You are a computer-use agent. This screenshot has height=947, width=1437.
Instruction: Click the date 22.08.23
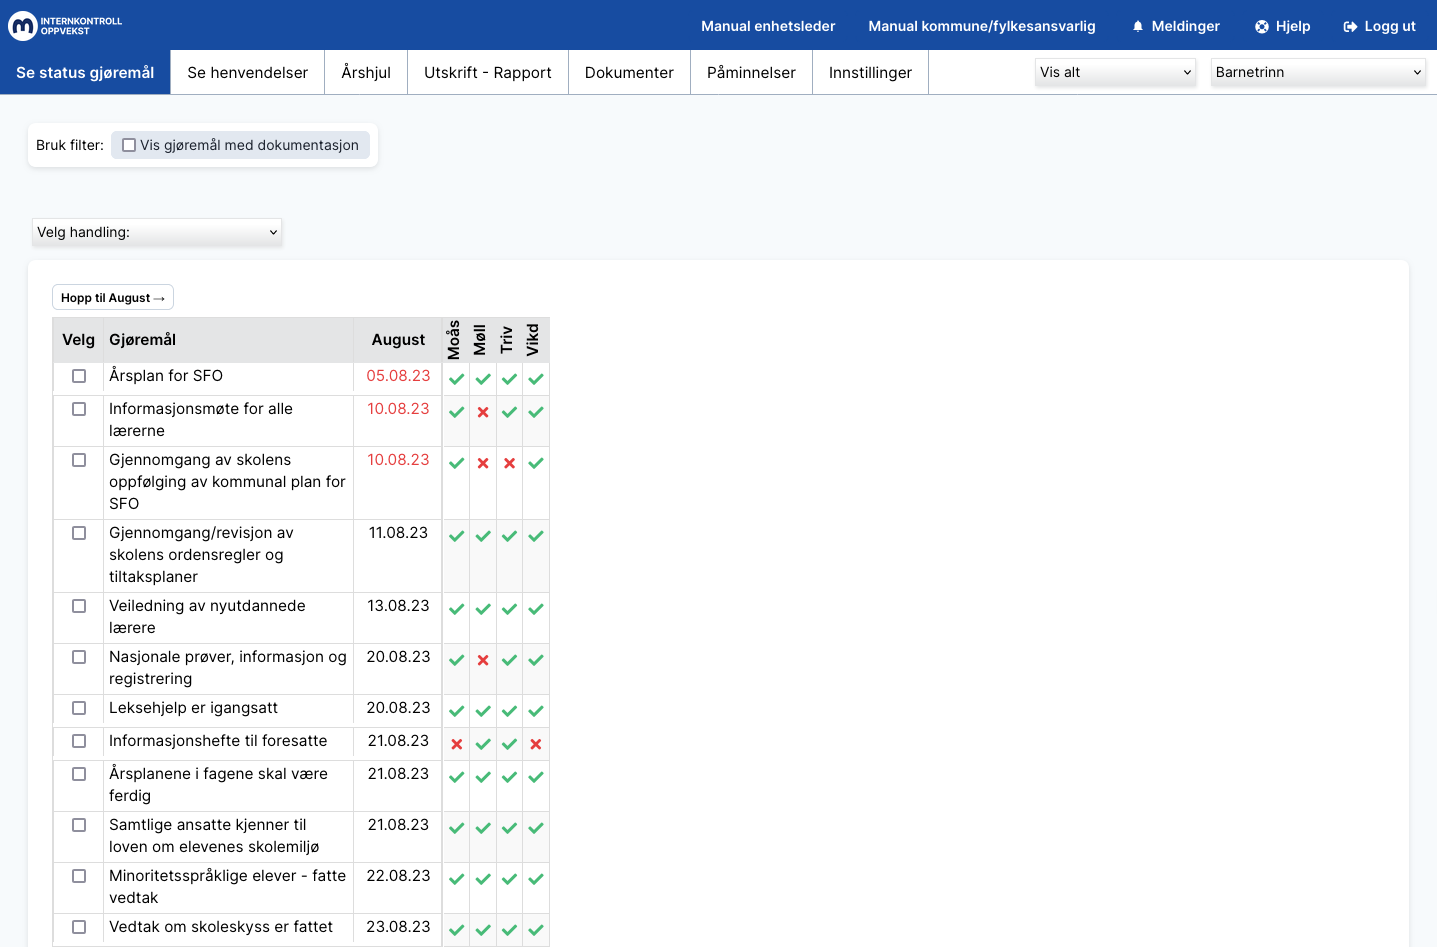(398, 876)
